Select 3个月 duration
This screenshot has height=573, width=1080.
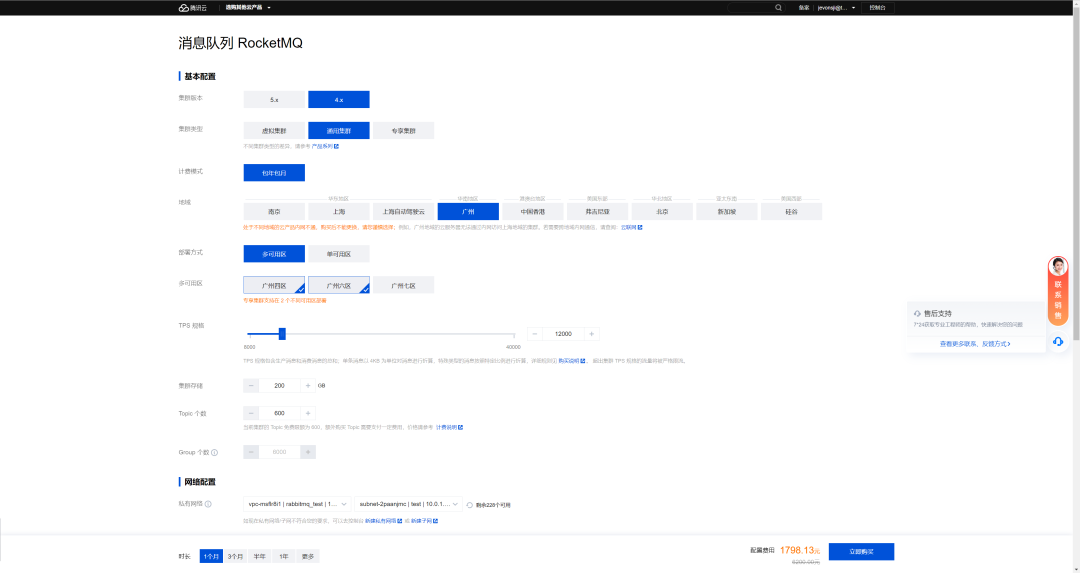(x=236, y=556)
